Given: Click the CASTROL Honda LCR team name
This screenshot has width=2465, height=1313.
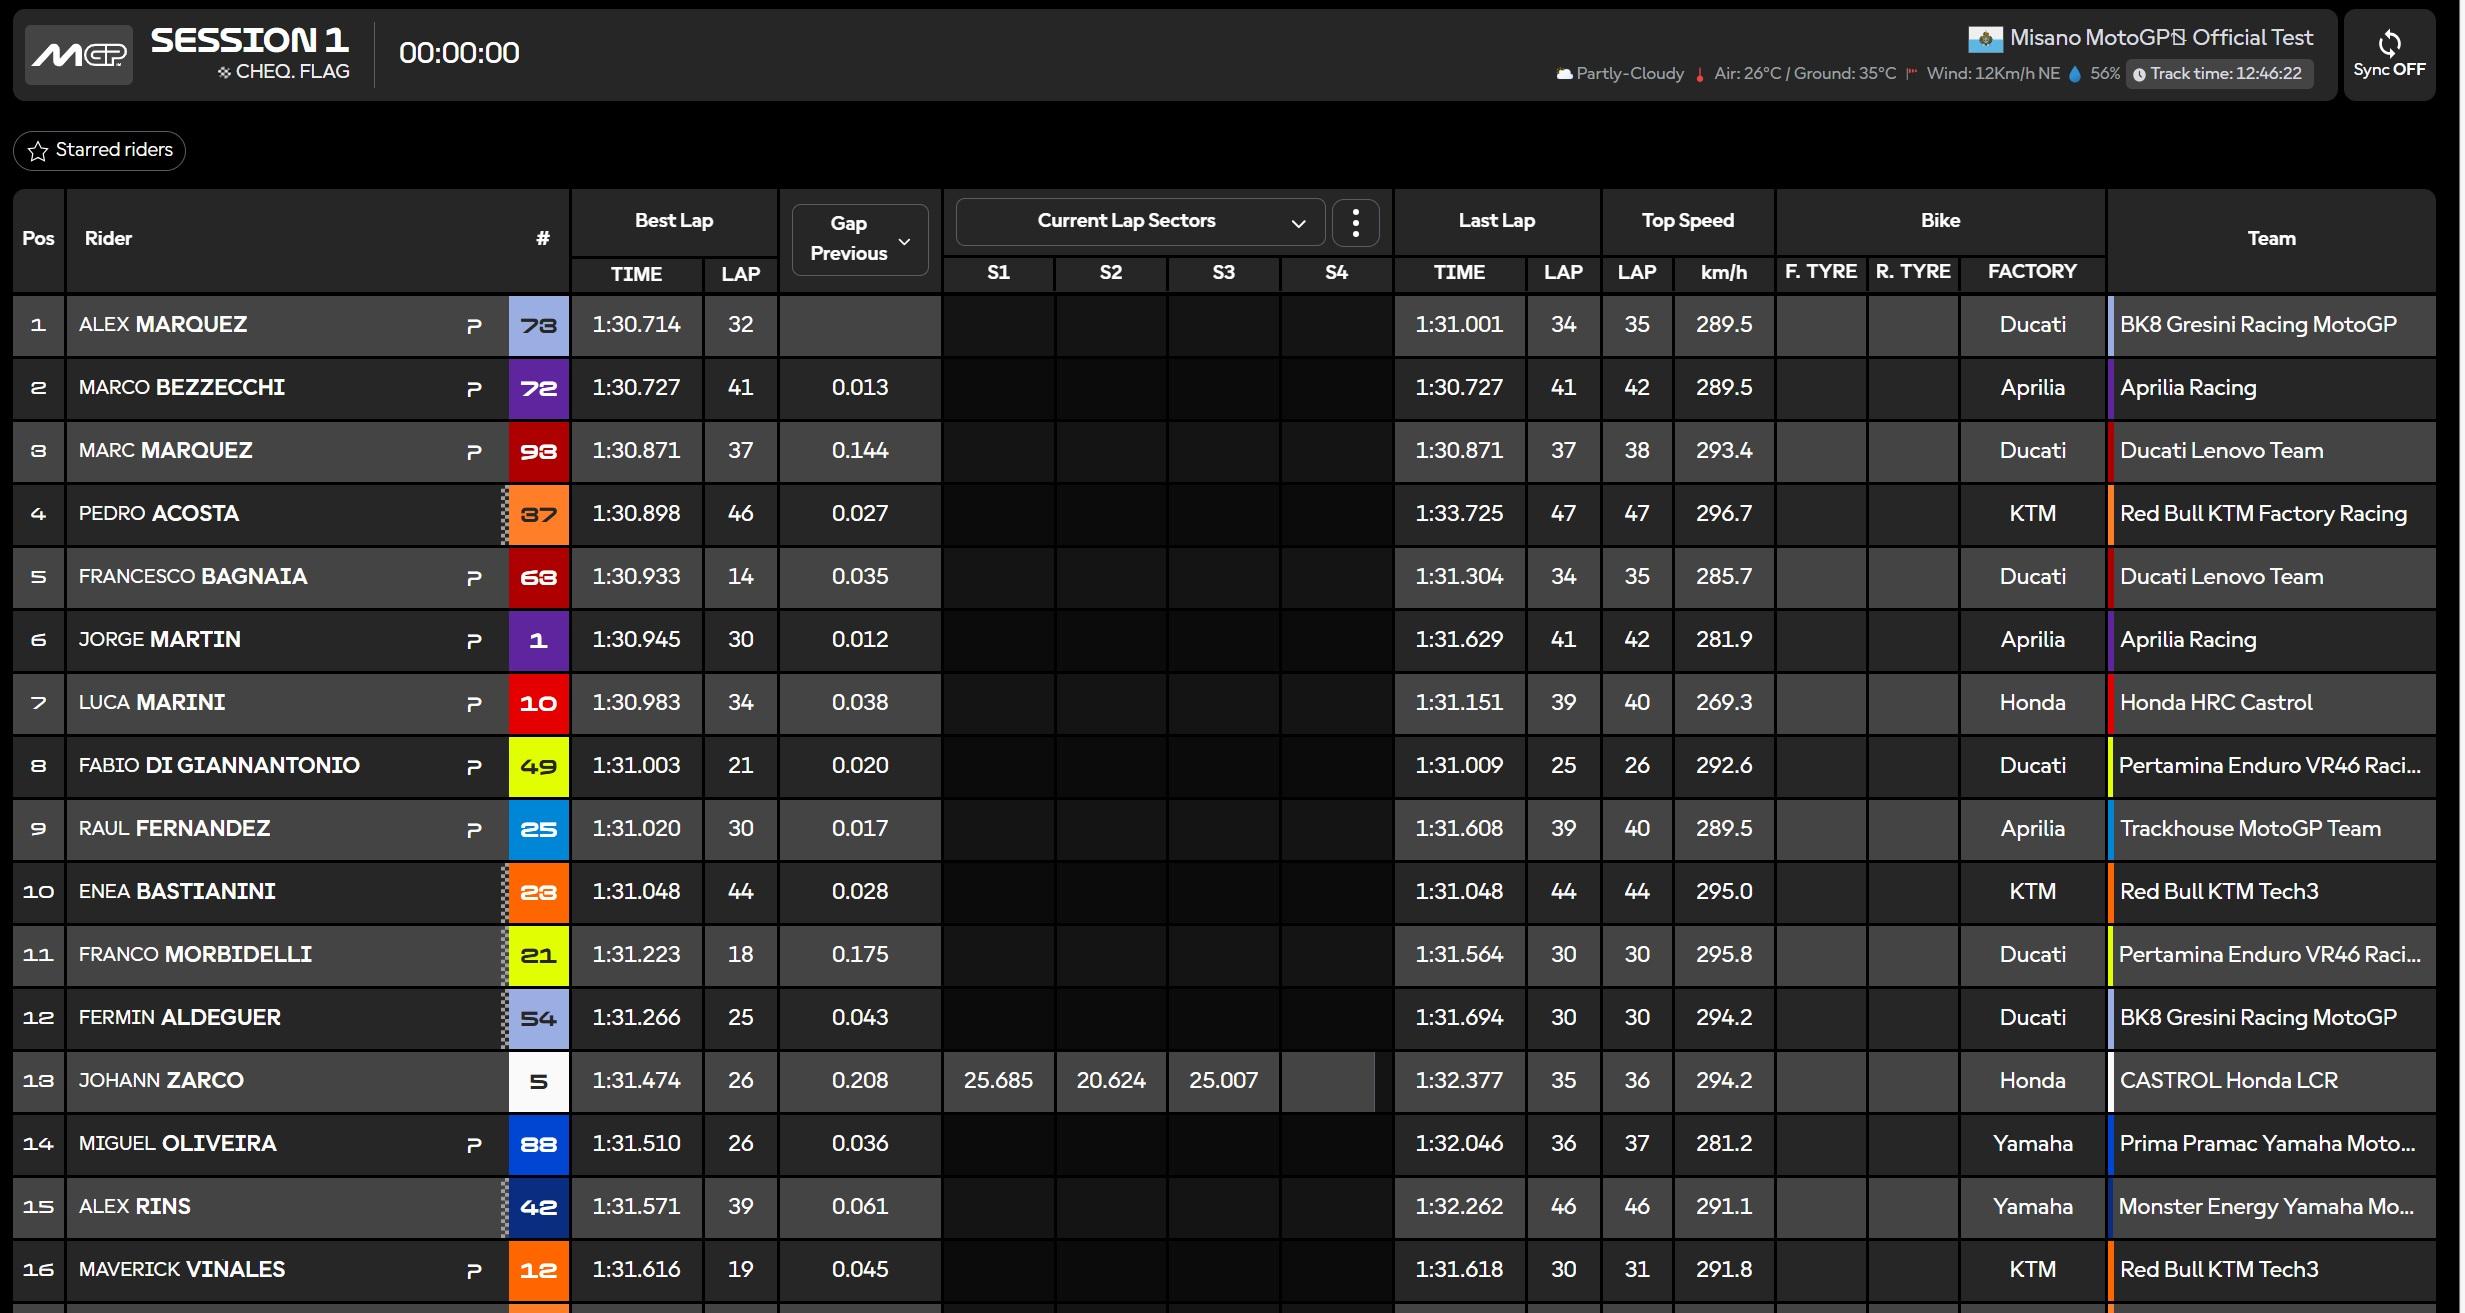Looking at the screenshot, I should (x=2229, y=1081).
